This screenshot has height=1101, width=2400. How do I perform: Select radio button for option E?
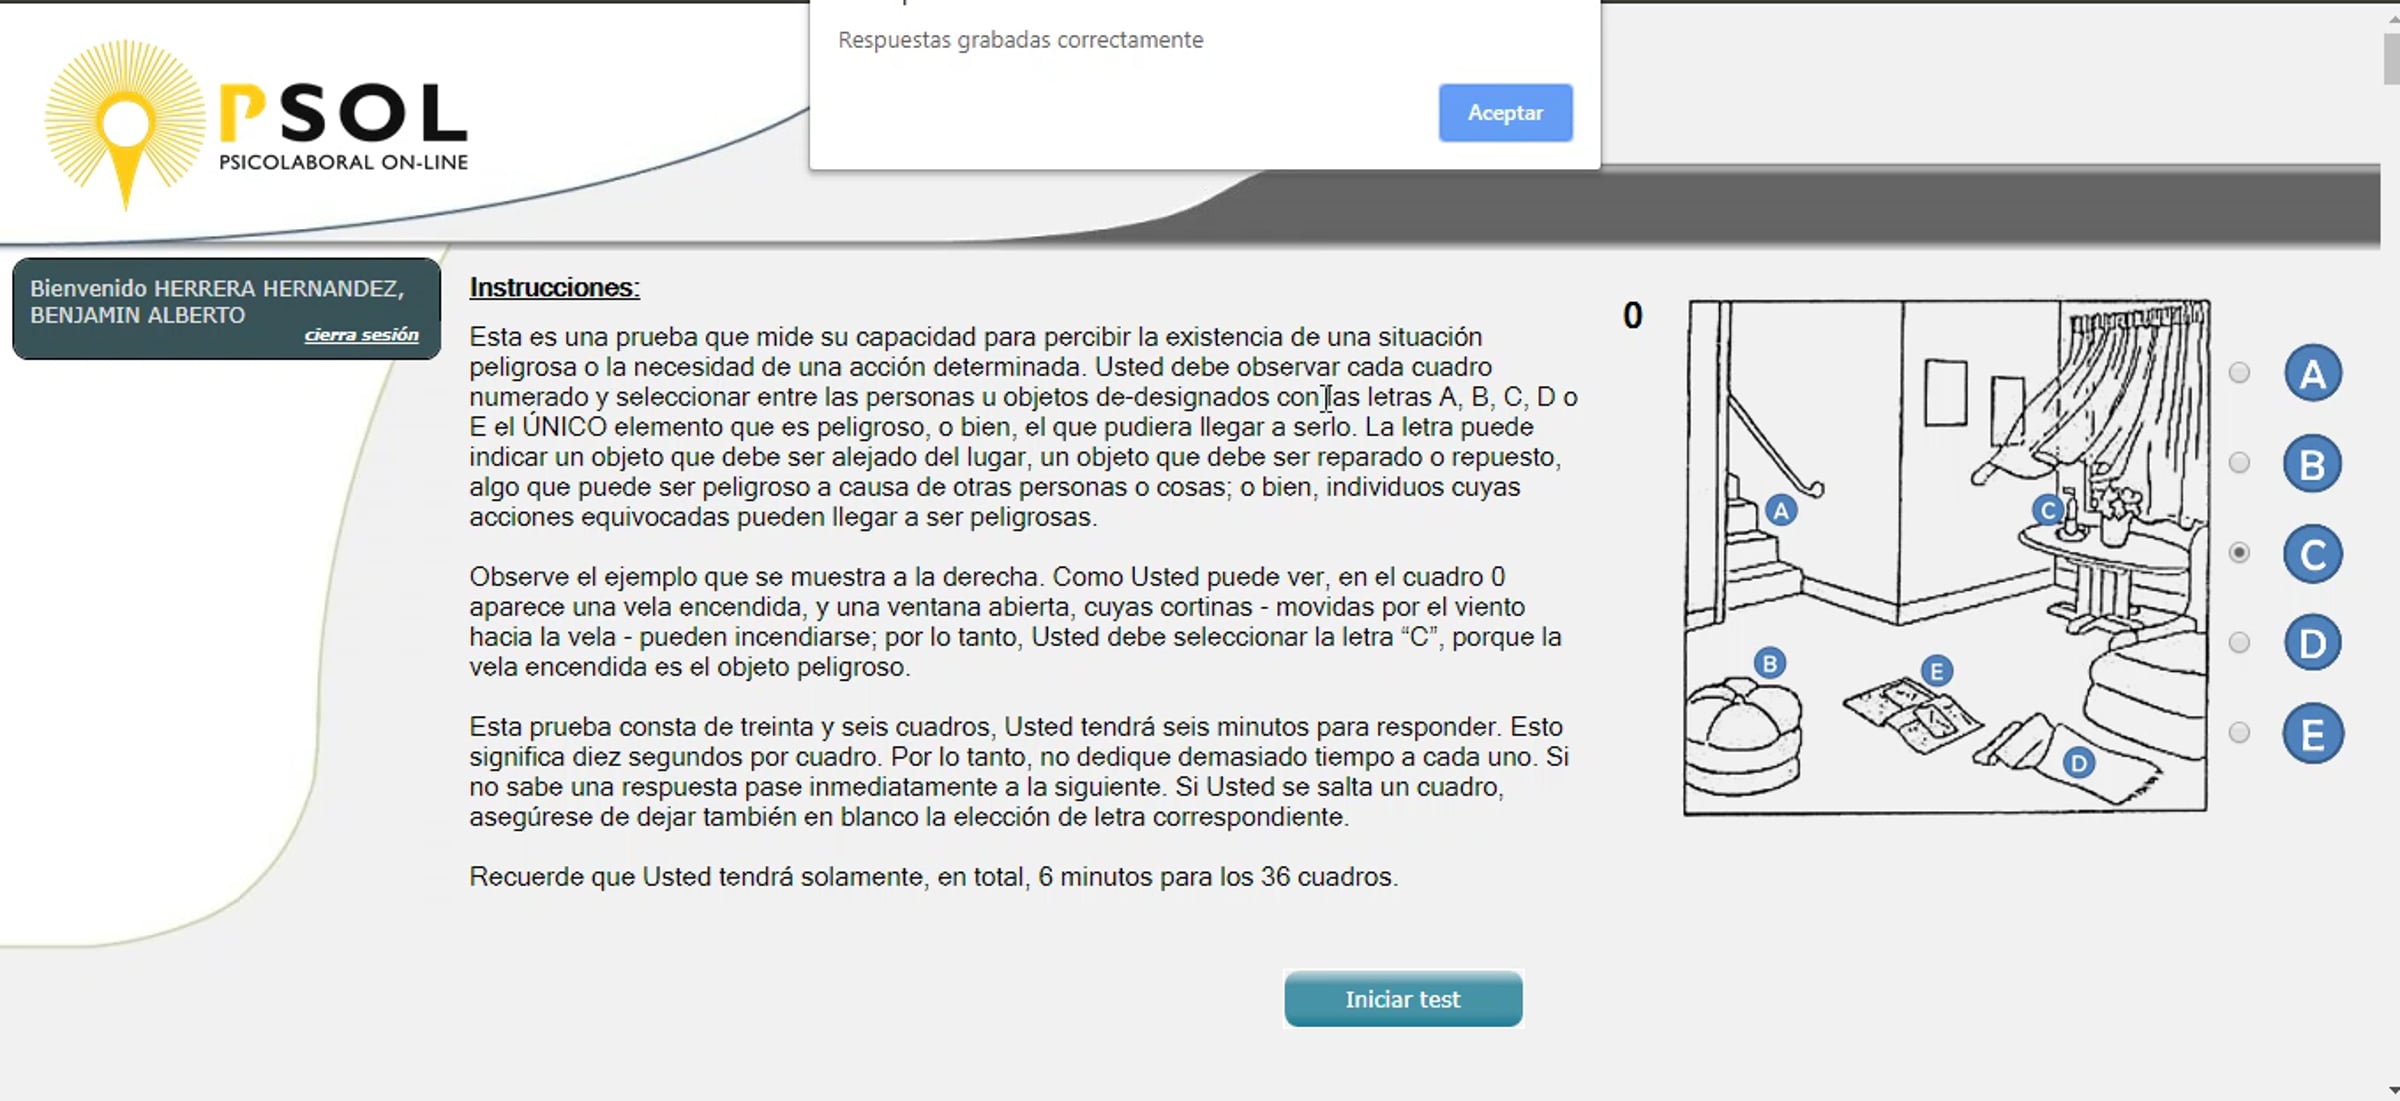pos(2239,733)
